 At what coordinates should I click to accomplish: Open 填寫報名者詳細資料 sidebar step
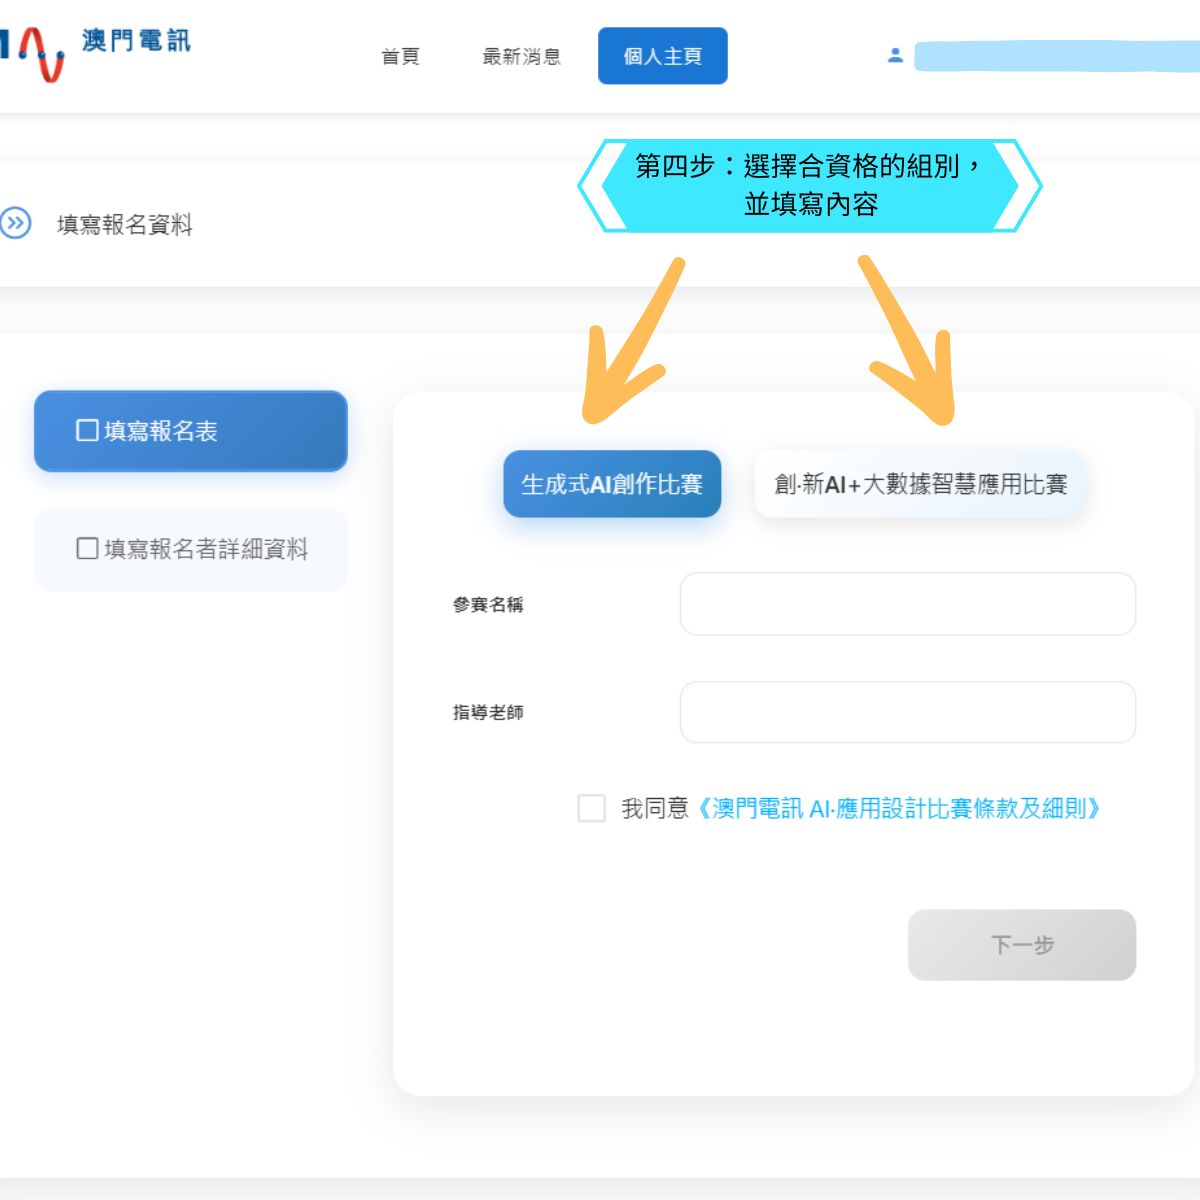pos(190,549)
